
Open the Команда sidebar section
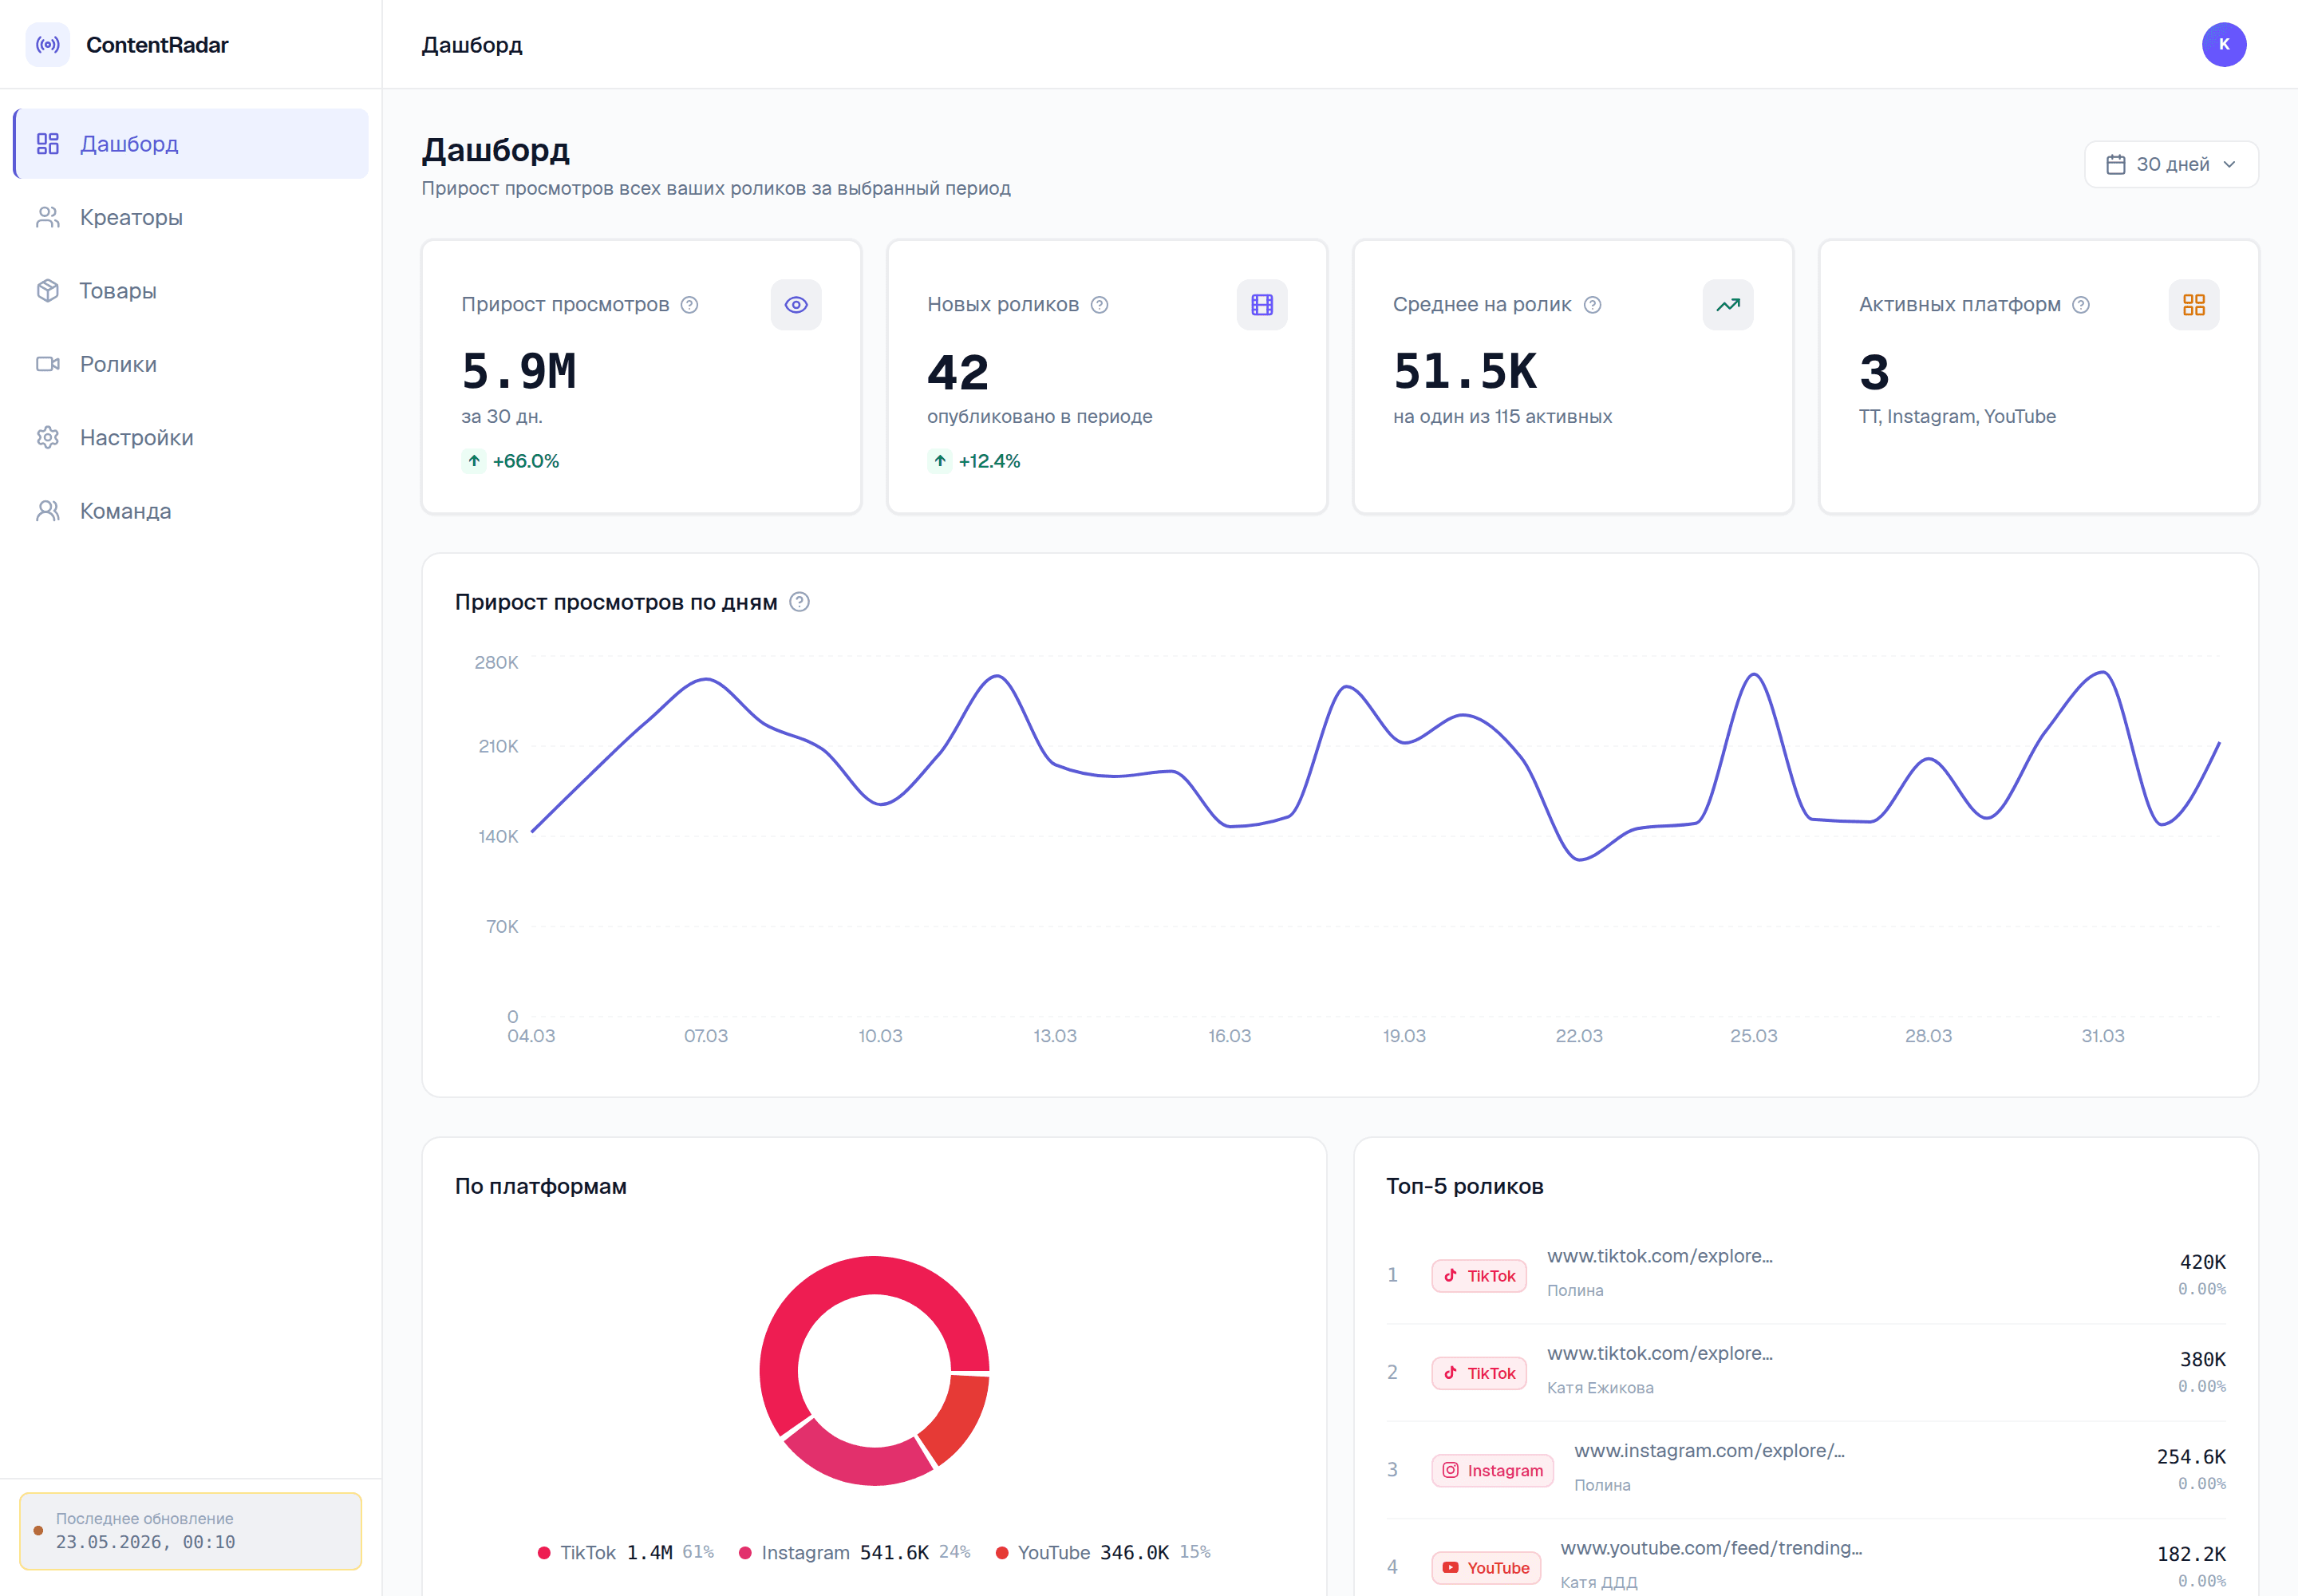191,511
